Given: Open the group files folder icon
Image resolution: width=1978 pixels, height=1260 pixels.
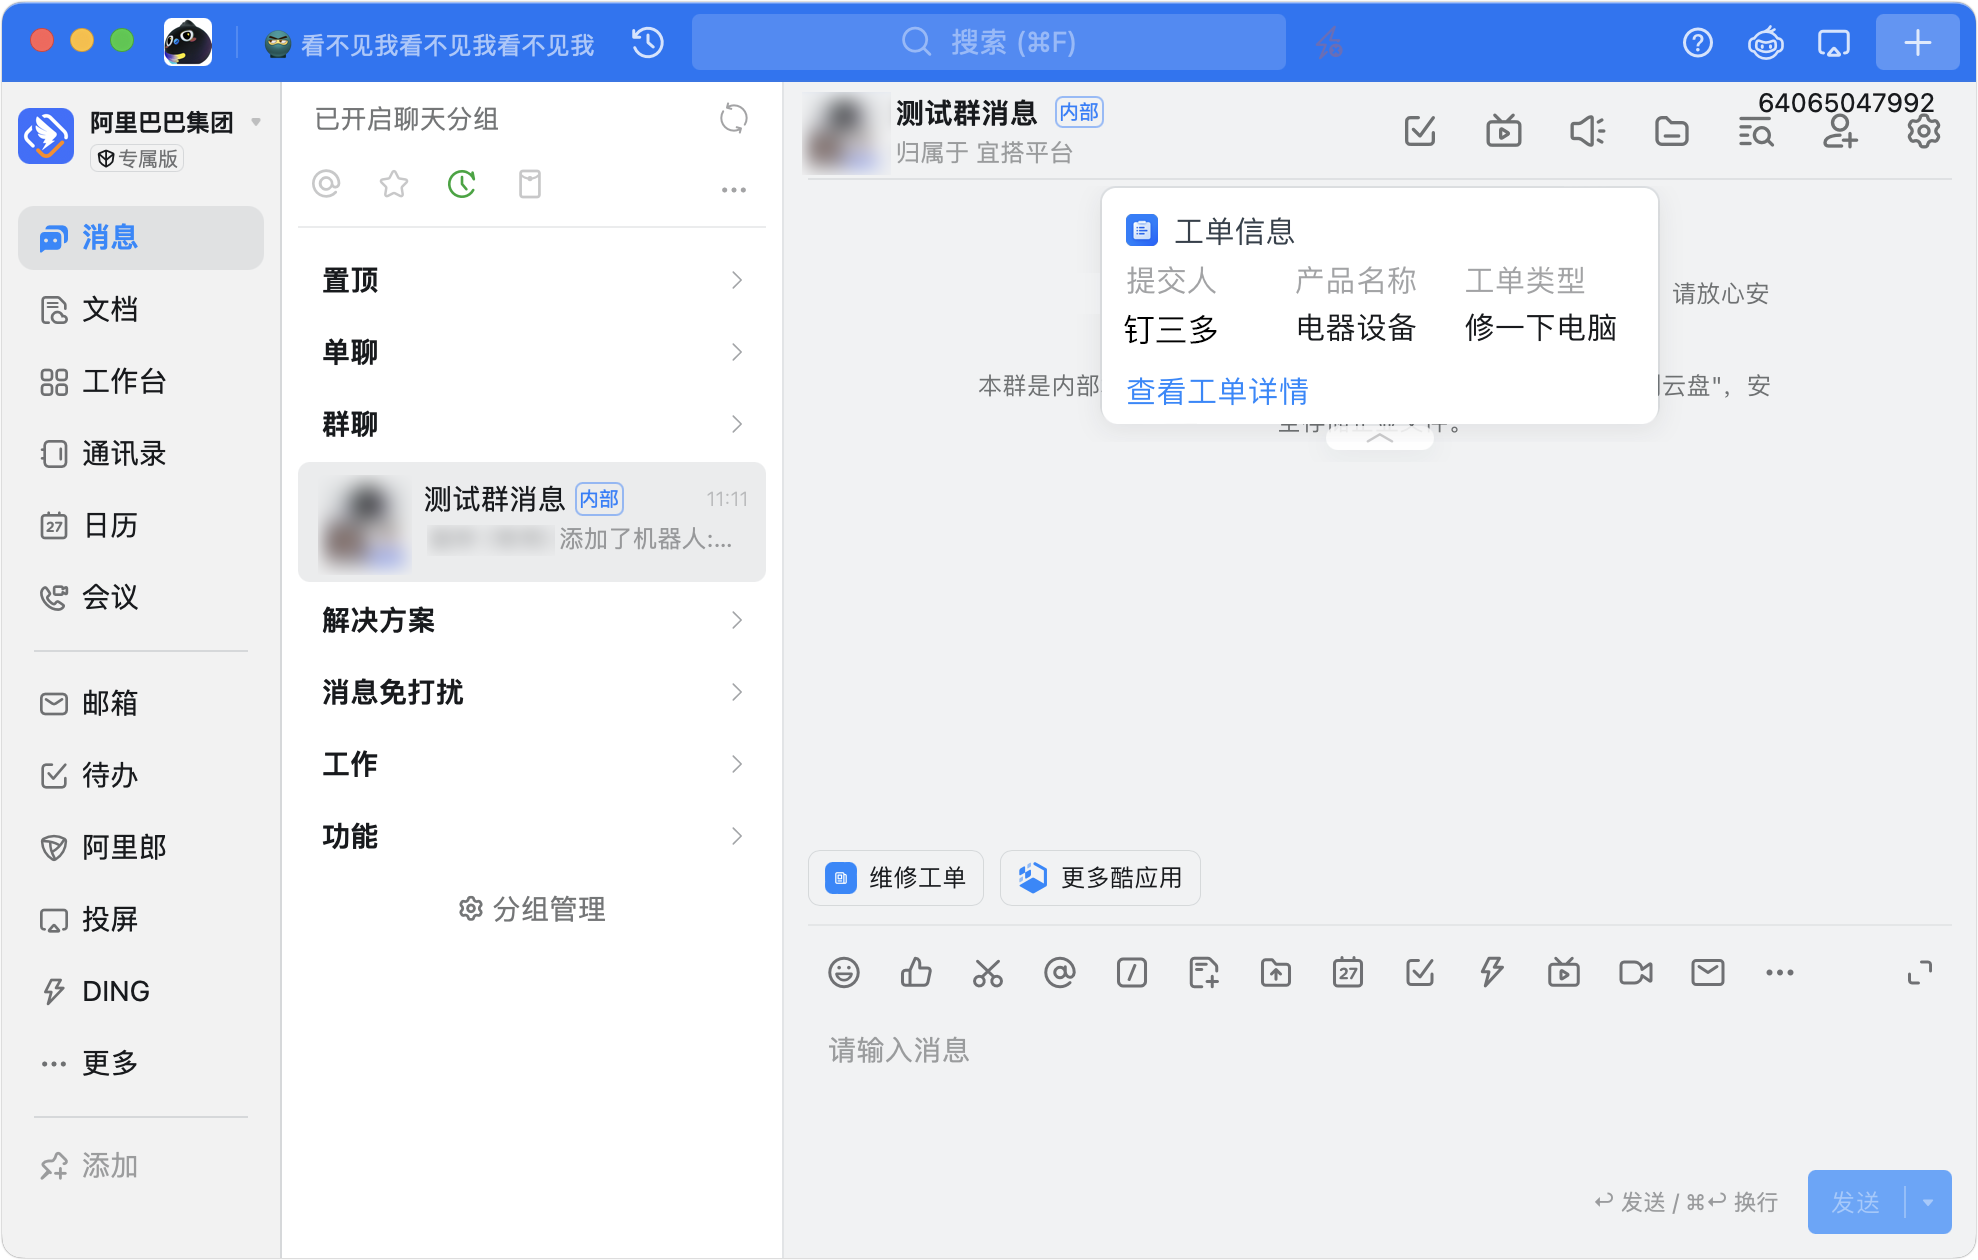Looking at the screenshot, I should (1672, 131).
